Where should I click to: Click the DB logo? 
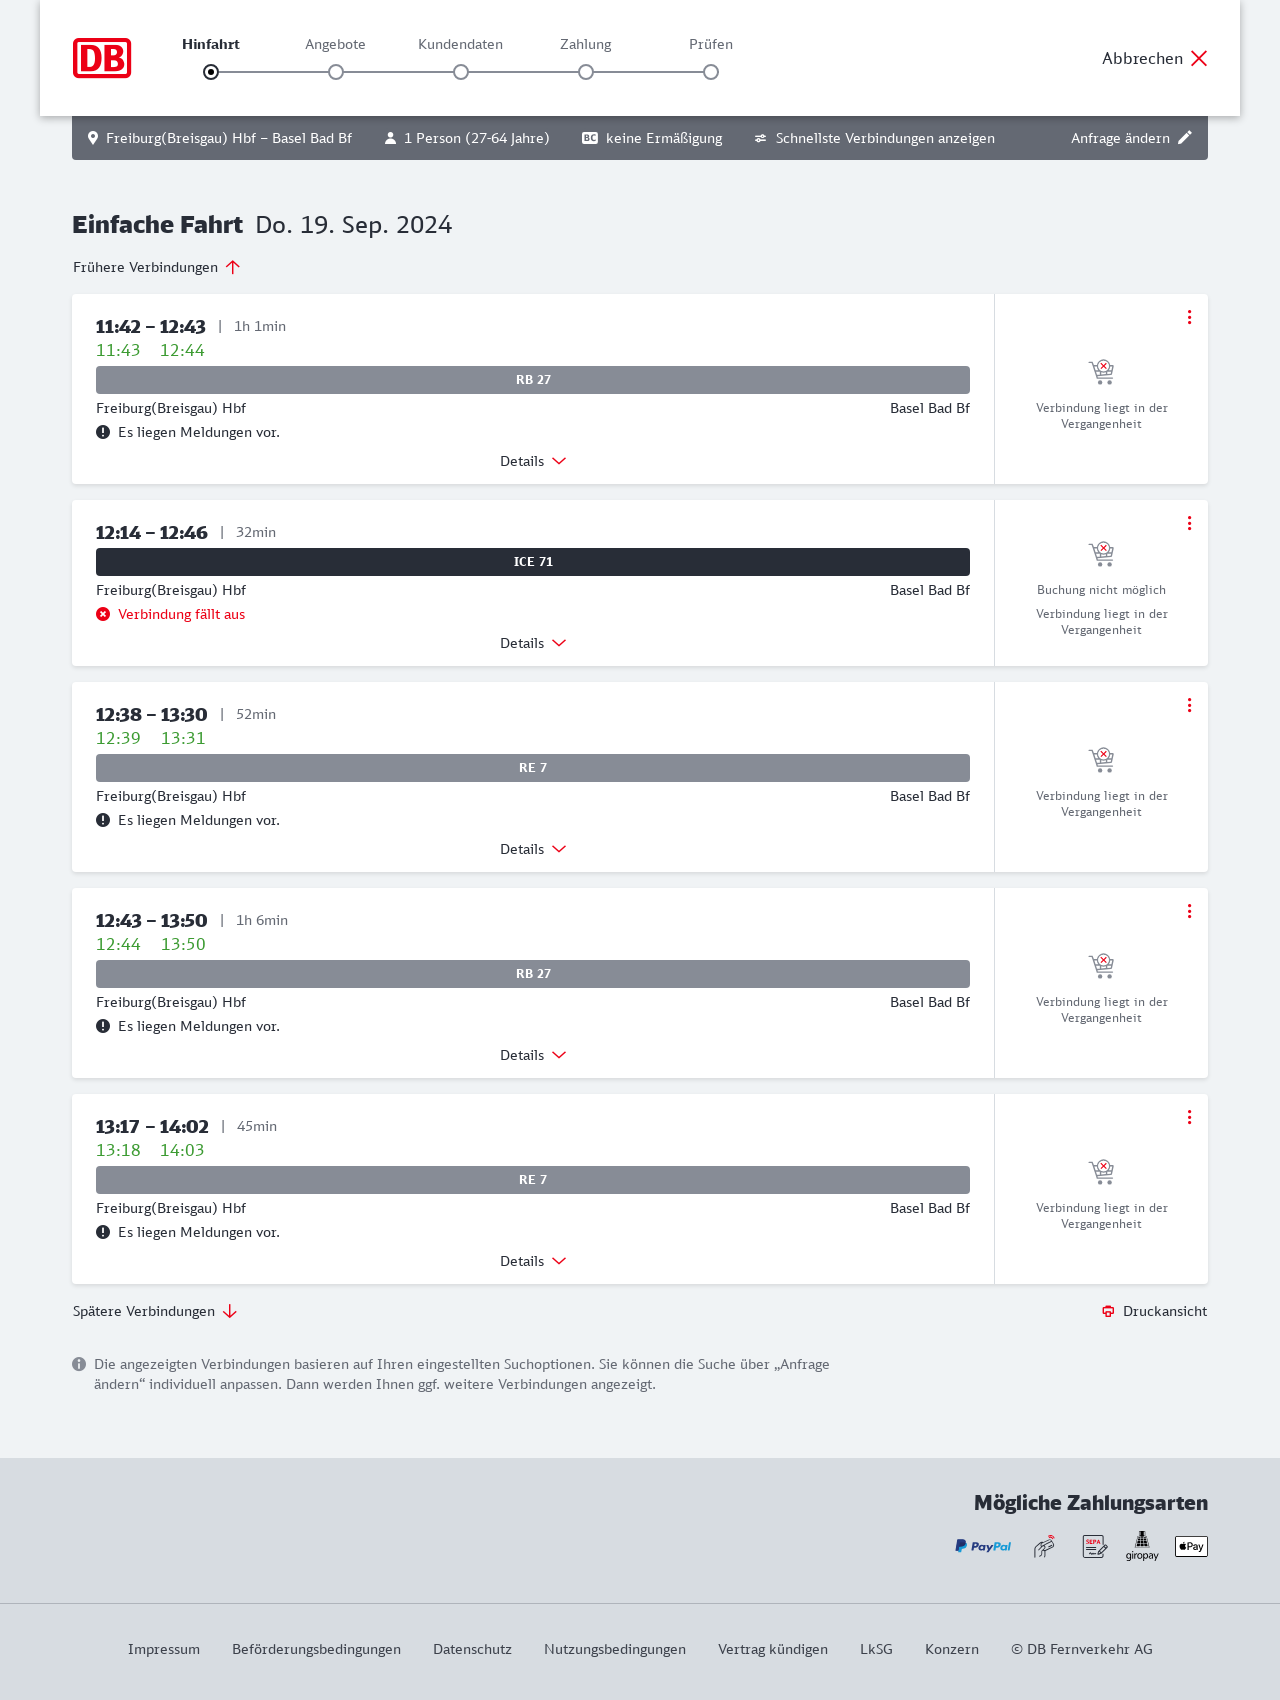[x=102, y=58]
